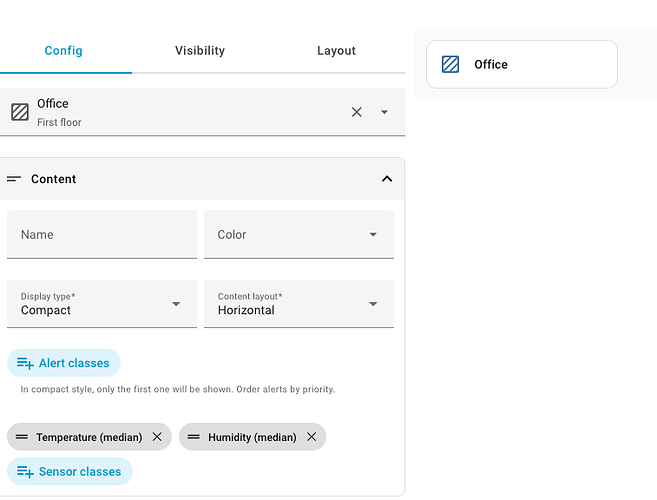Click the texture icon beside Office area
Viewport: 657px width, 500px height.
20,112
